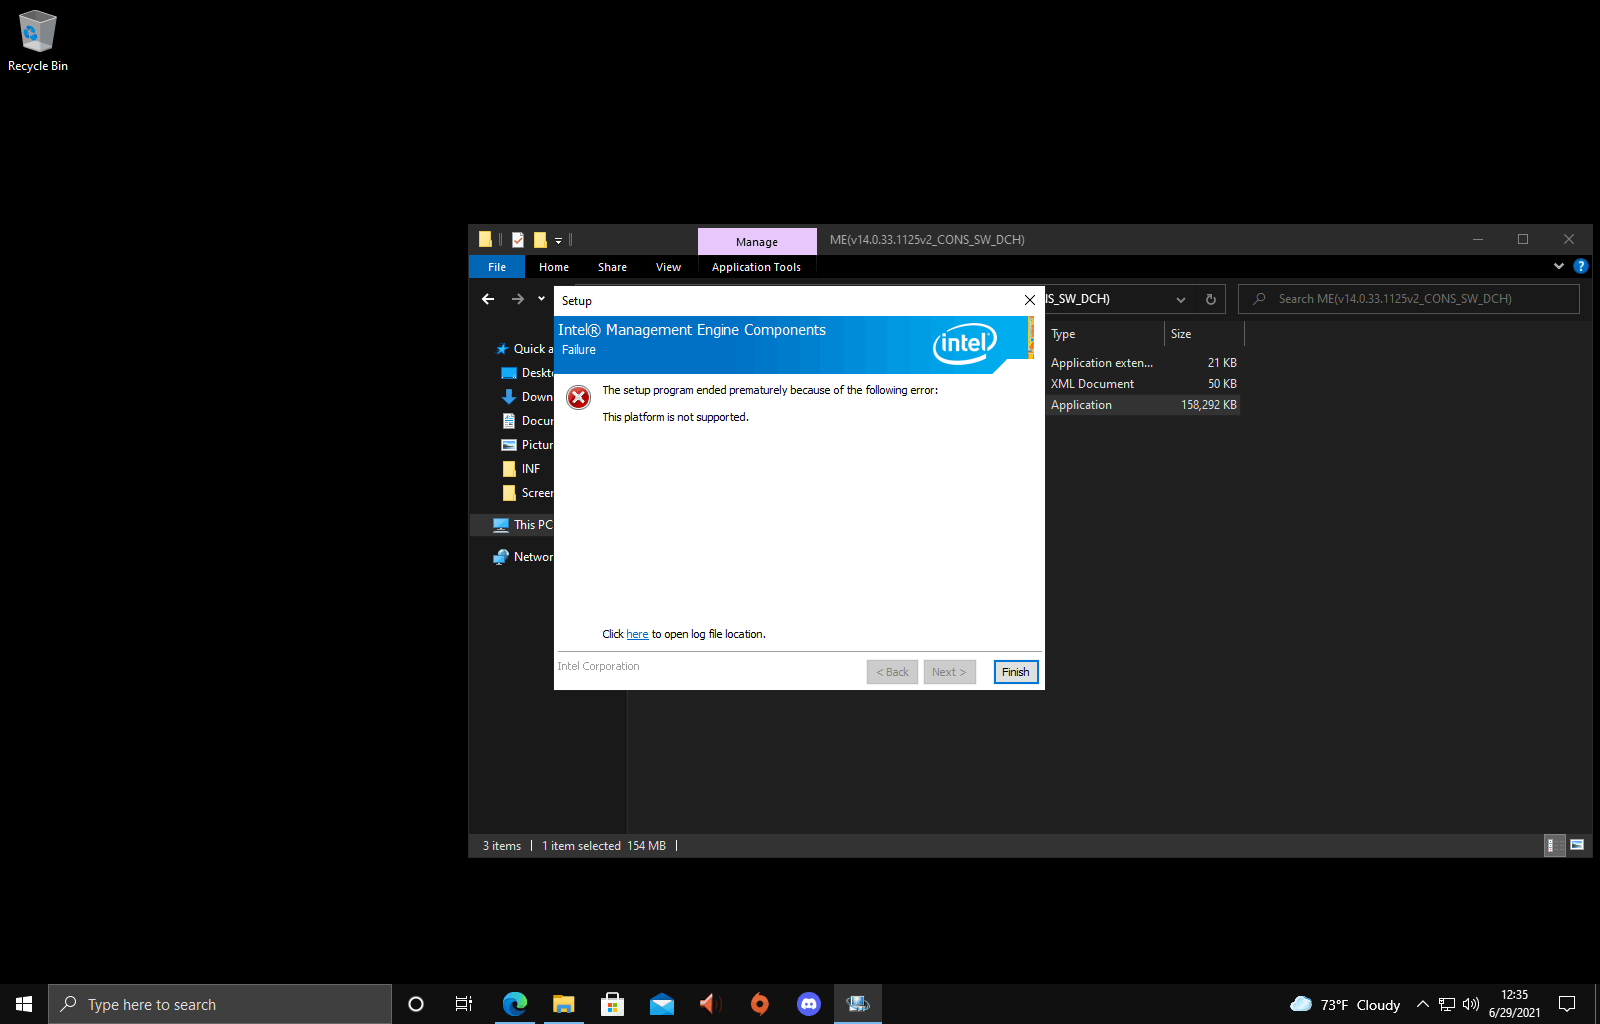
Task: Click the Explorer forward arrow
Action: coord(518,299)
